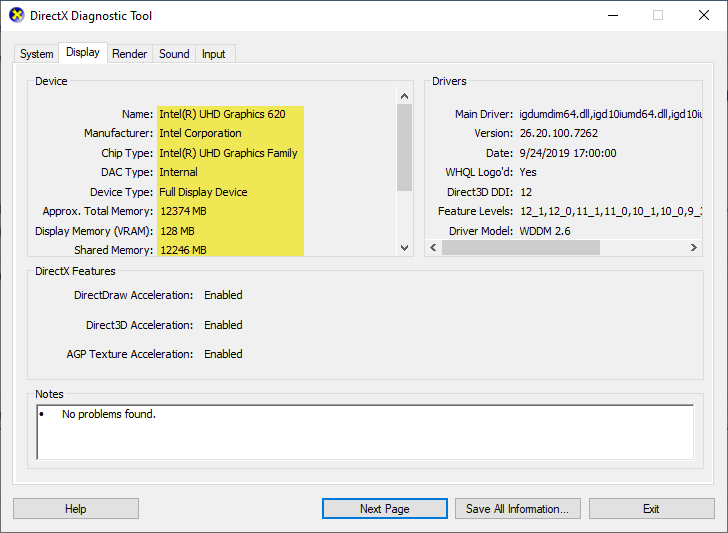Minimize the DirectX Diagnostic Tool window
Screen dimensions: 728x533
point(613,15)
